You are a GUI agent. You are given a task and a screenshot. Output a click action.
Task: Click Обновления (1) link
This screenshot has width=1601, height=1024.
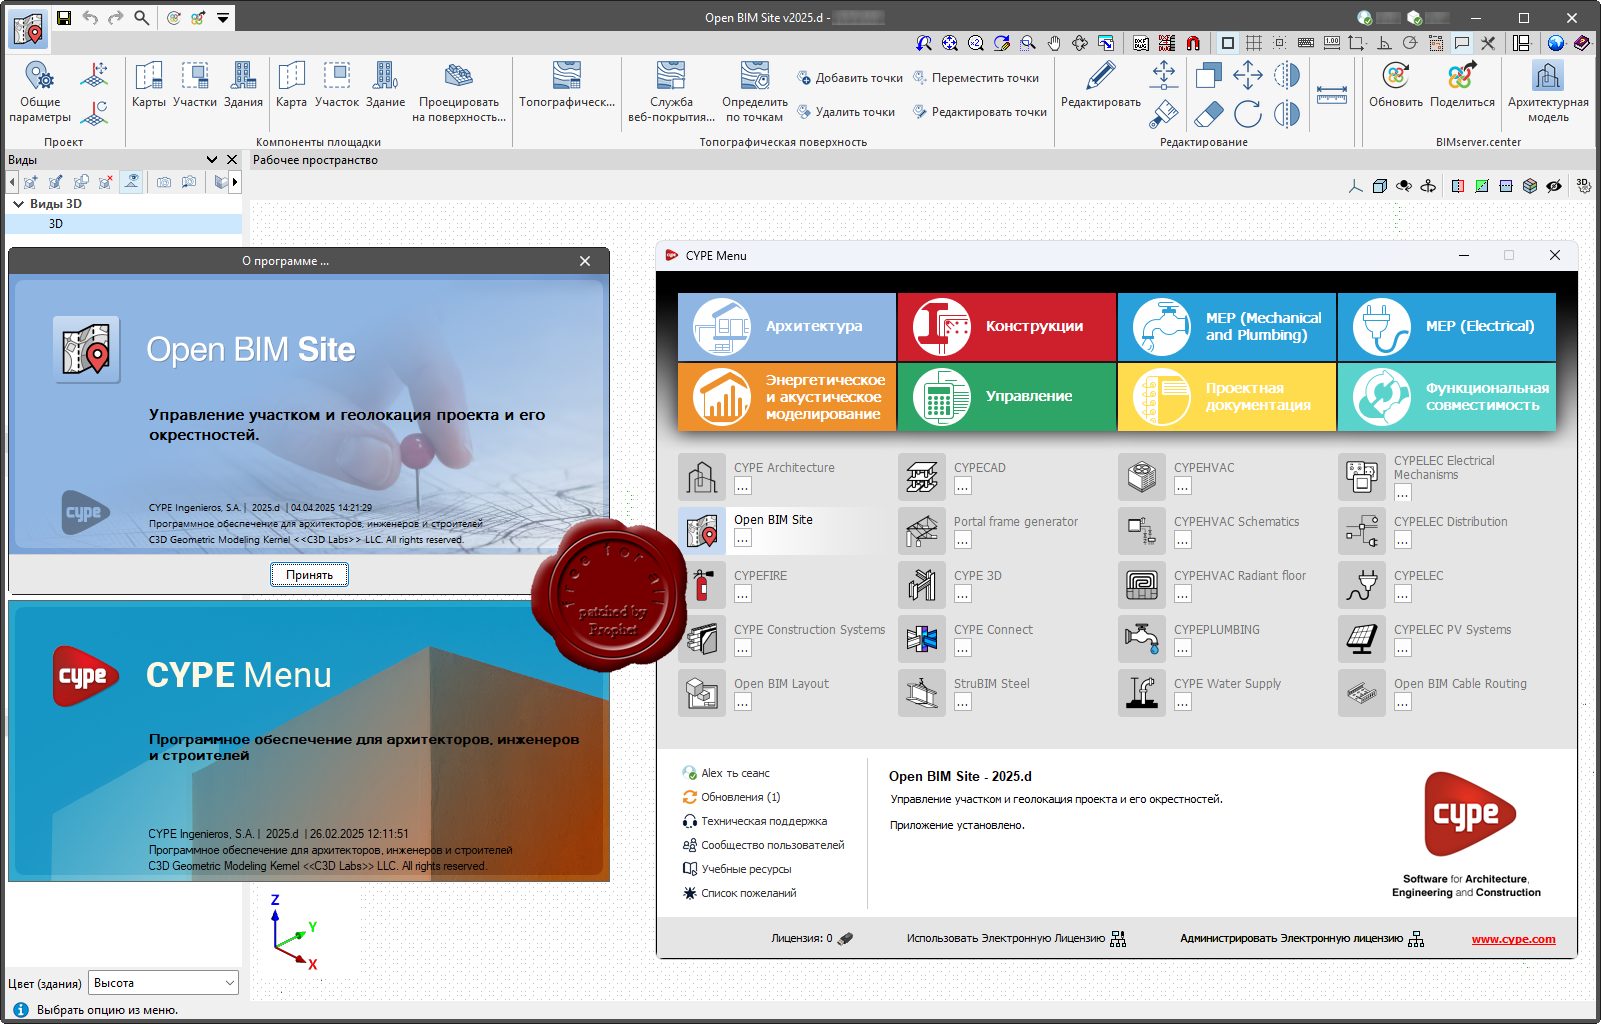tap(740, 797)
